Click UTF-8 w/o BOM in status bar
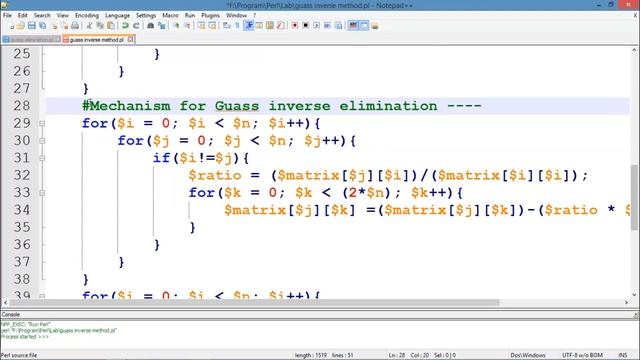The height and width of the screenshot is (360, 640). click(582, 355)
